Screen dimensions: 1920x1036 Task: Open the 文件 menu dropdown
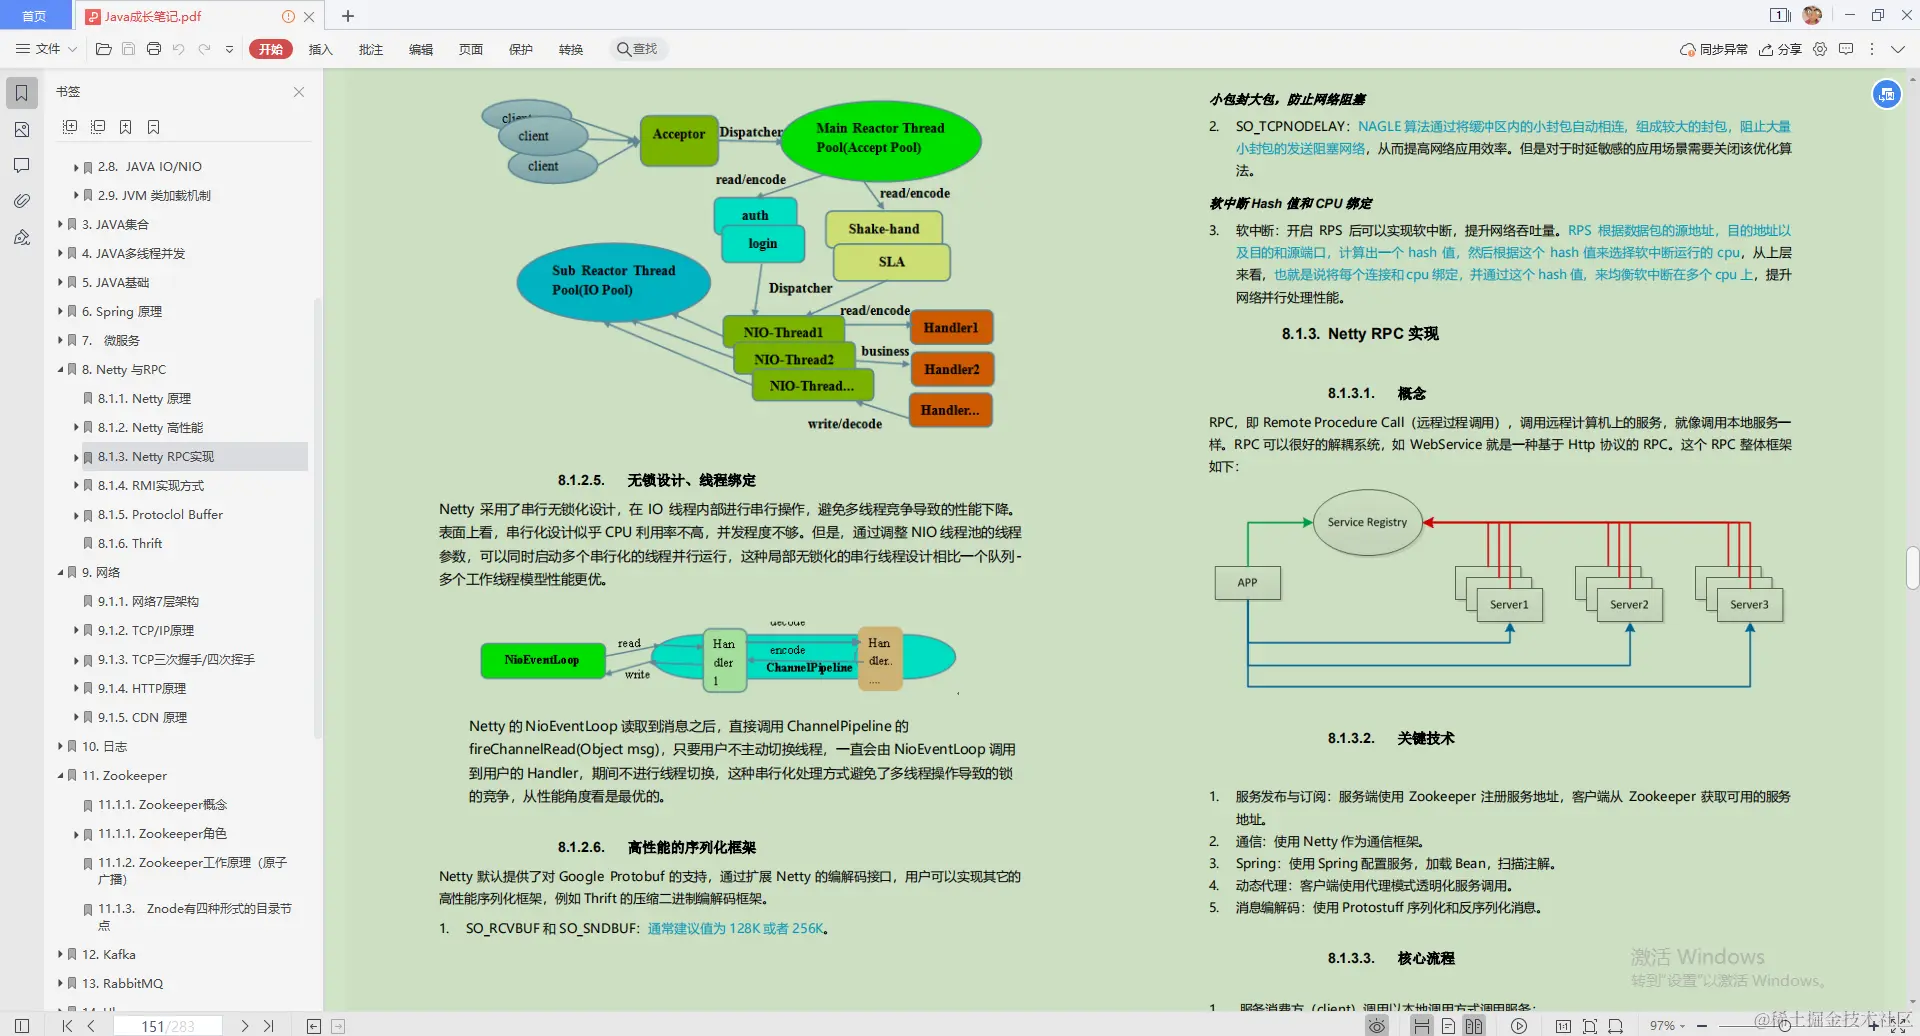(44, 48)
